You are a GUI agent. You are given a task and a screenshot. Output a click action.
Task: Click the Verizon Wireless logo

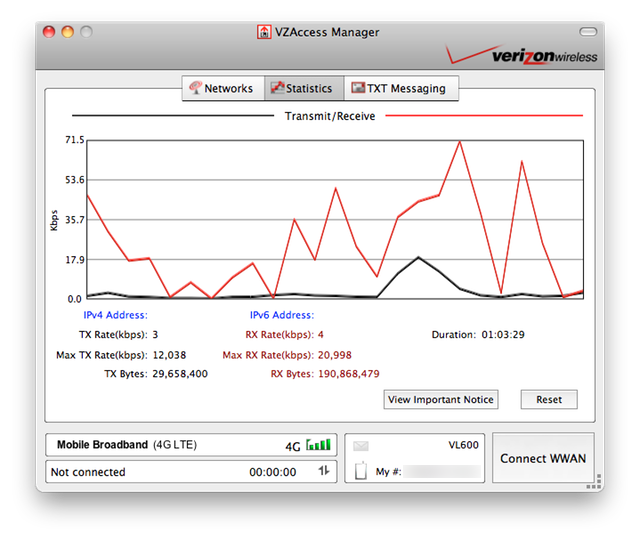(521, 55)
